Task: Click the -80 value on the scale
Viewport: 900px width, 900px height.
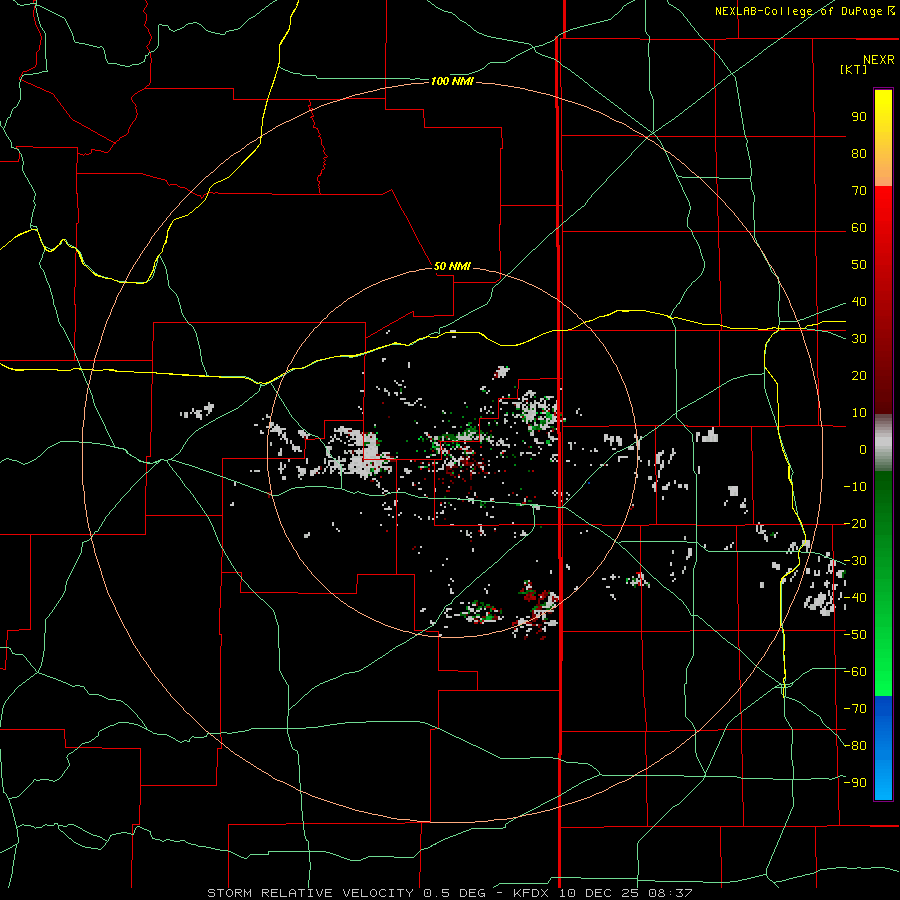Action: pyautogui.click(x=855, y=746)
